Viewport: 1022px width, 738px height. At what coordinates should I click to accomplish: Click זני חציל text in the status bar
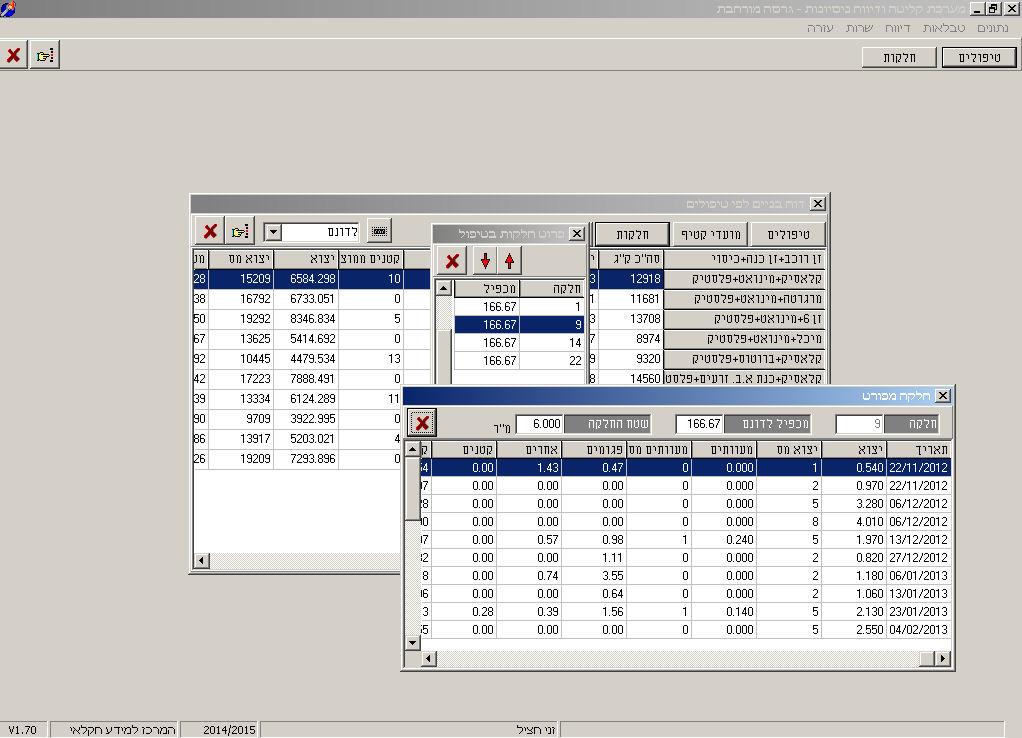click(535, 730)
